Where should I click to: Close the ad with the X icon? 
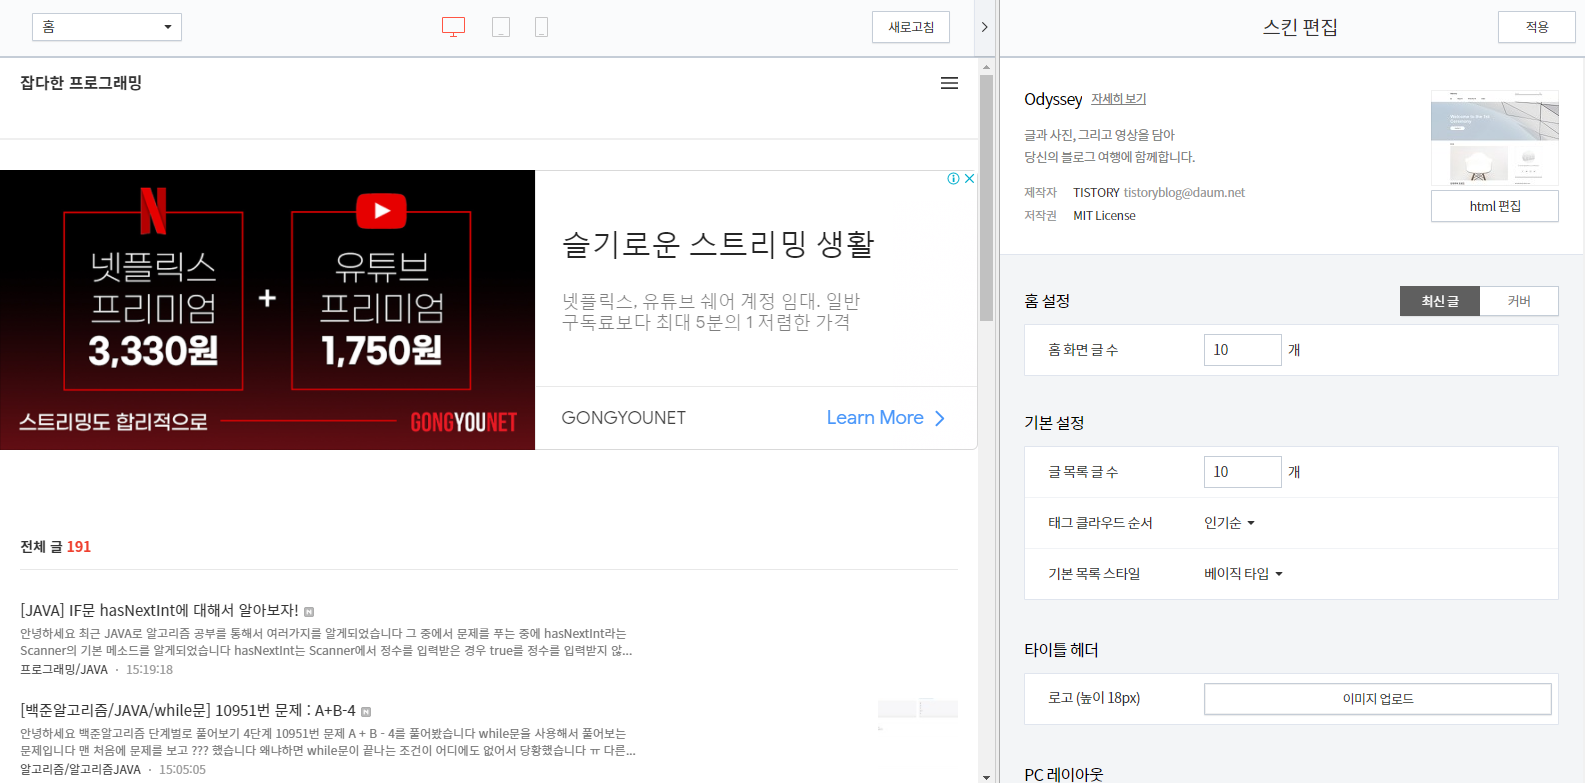[x=969, y=178]
